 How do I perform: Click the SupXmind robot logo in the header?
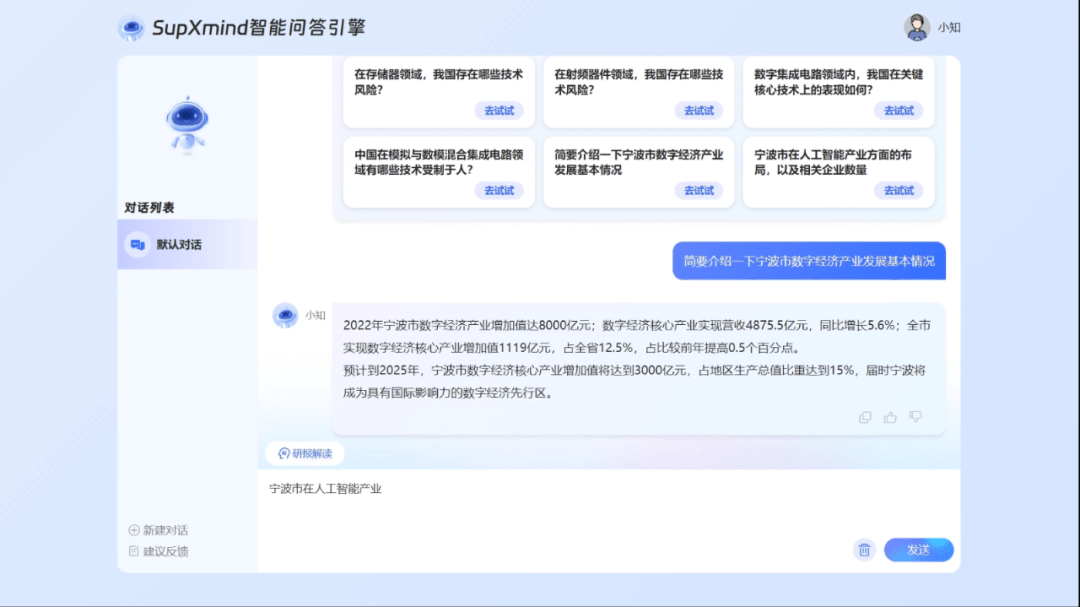pos(130,27)
